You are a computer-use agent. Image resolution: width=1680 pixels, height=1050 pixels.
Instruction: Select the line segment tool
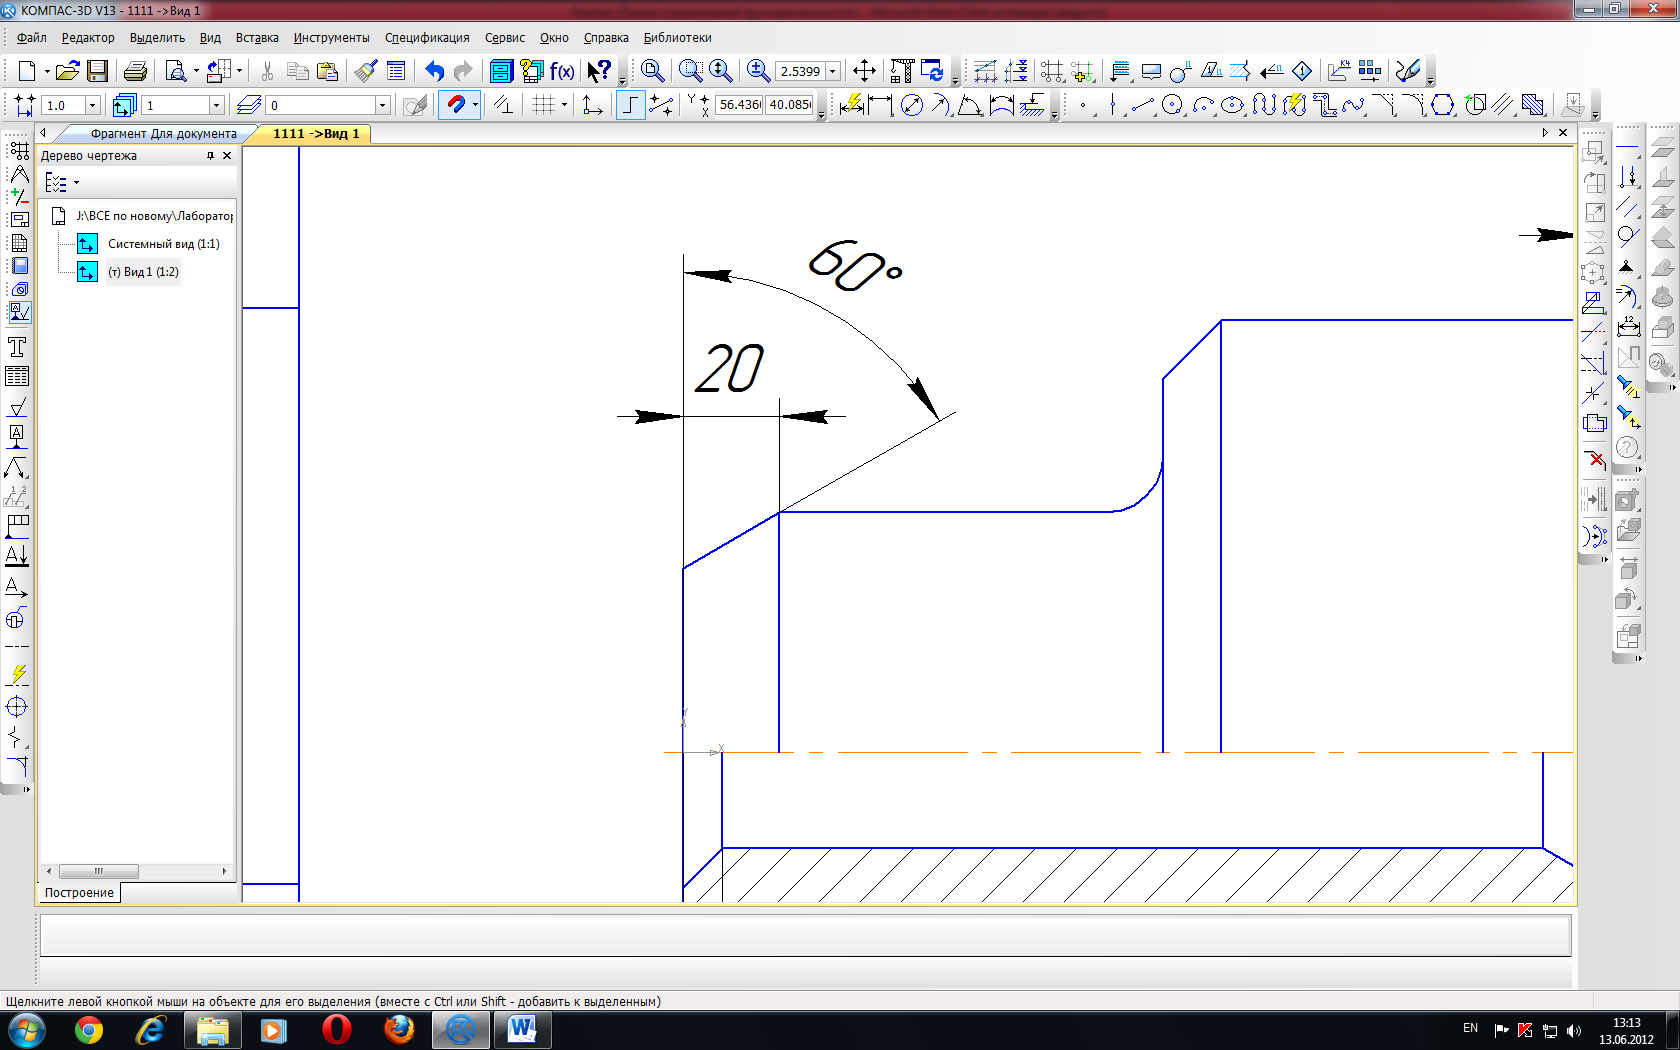(x=1143, y=104)
